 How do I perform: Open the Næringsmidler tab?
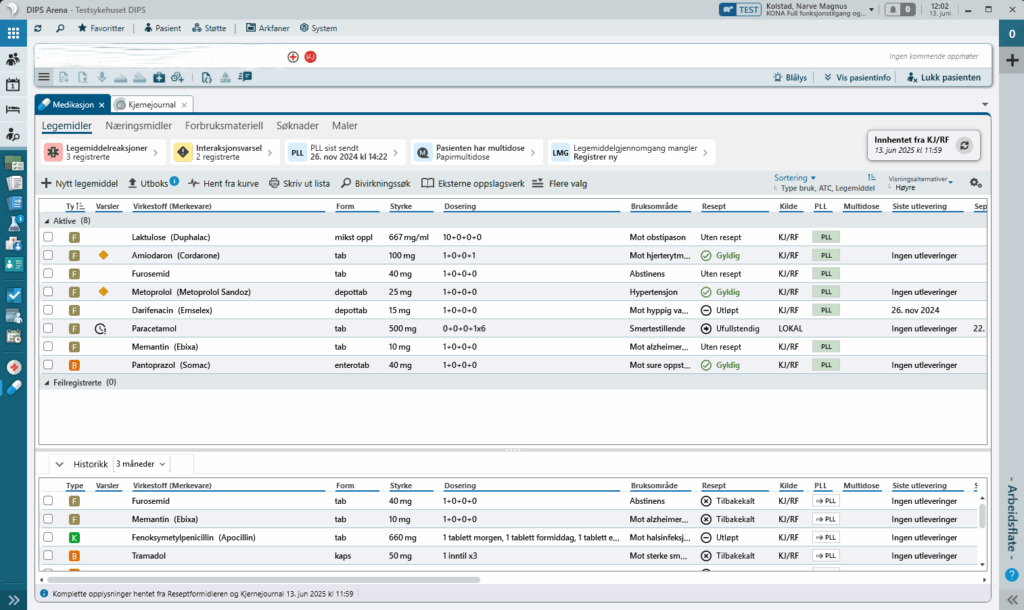pyautogui.click(x=139, y=126)
